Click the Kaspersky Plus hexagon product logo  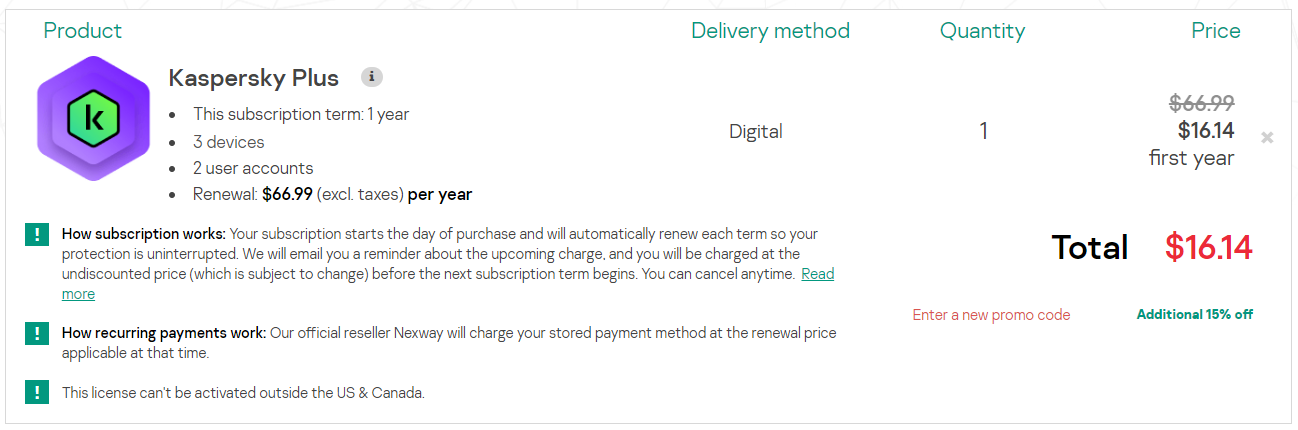point(93,119)
